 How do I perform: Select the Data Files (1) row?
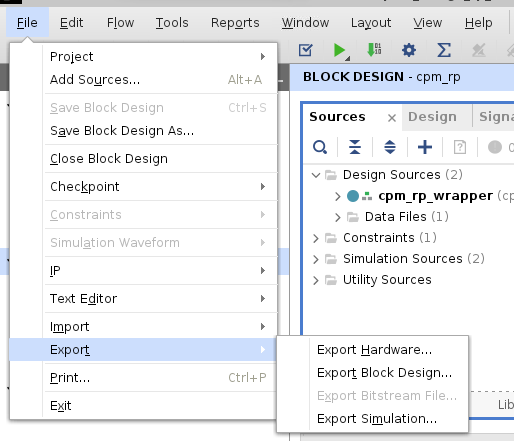pos(407,217)
